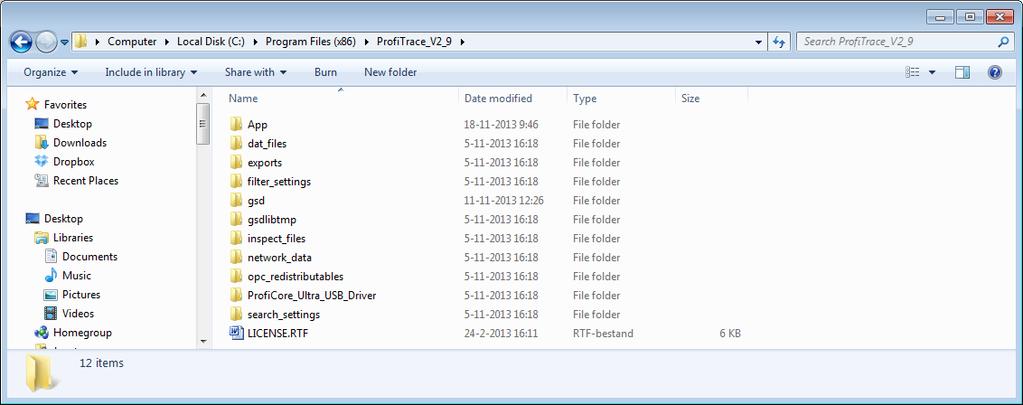The image size is (1023, 405).
Task: Open Downloads in the sidebar
Action: point(80,142)
